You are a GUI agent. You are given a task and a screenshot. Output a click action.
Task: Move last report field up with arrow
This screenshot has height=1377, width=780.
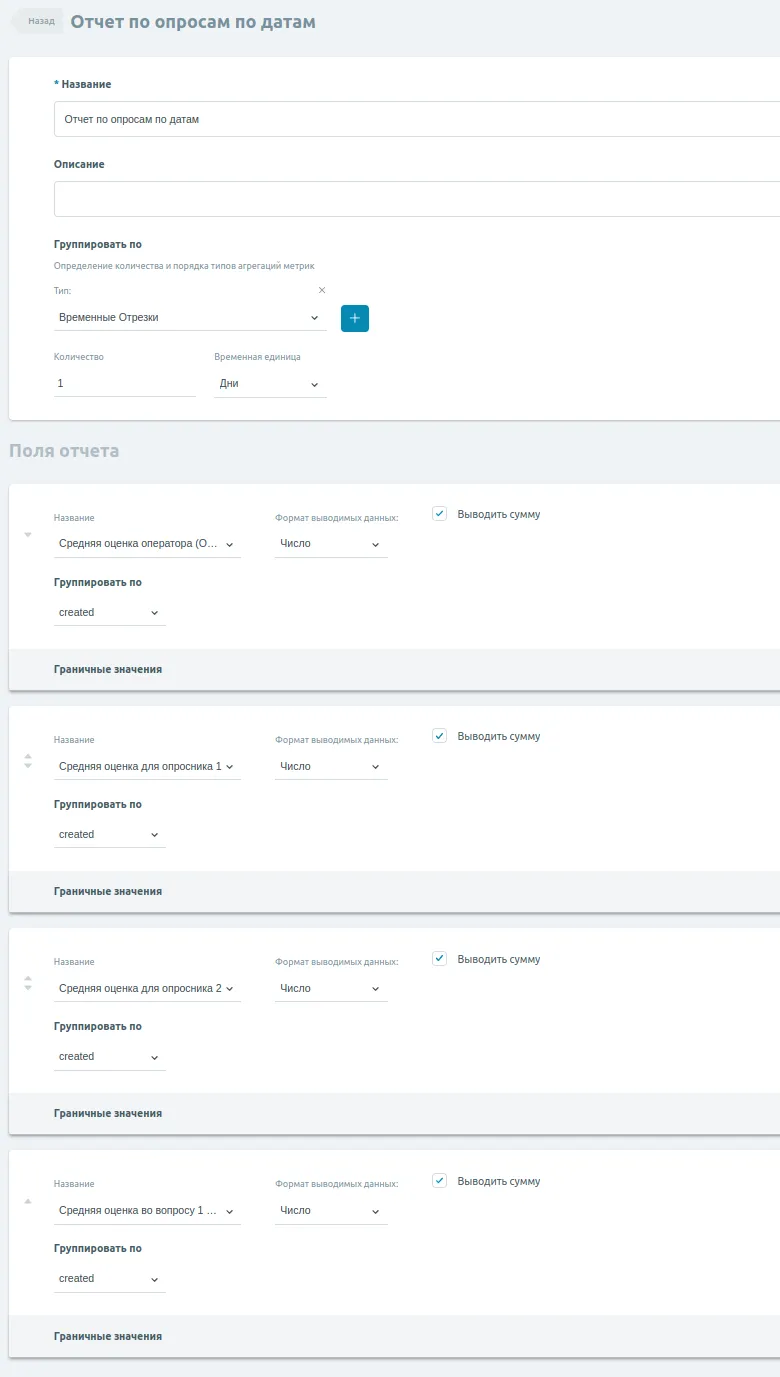click(x=28, y=1200)
